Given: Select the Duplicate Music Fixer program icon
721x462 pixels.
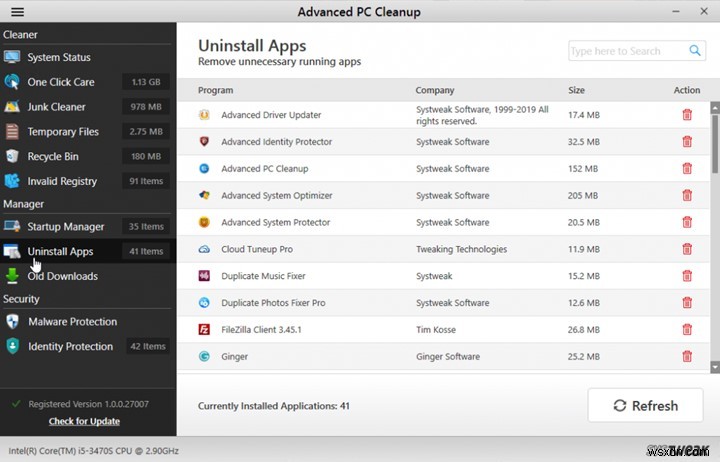Looking at the screenshot, I should (204, 276).
